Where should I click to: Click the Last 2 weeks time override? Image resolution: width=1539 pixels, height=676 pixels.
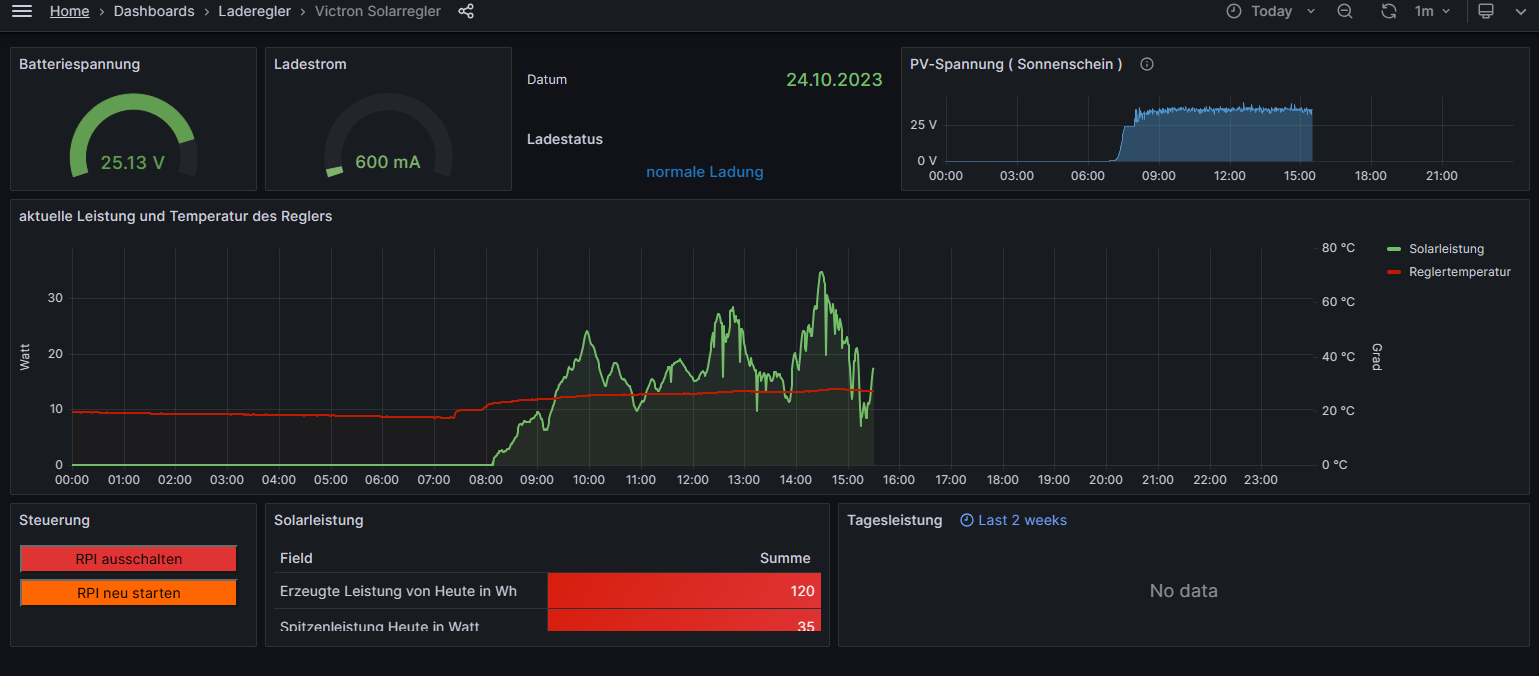click(x=1013, y=520)
